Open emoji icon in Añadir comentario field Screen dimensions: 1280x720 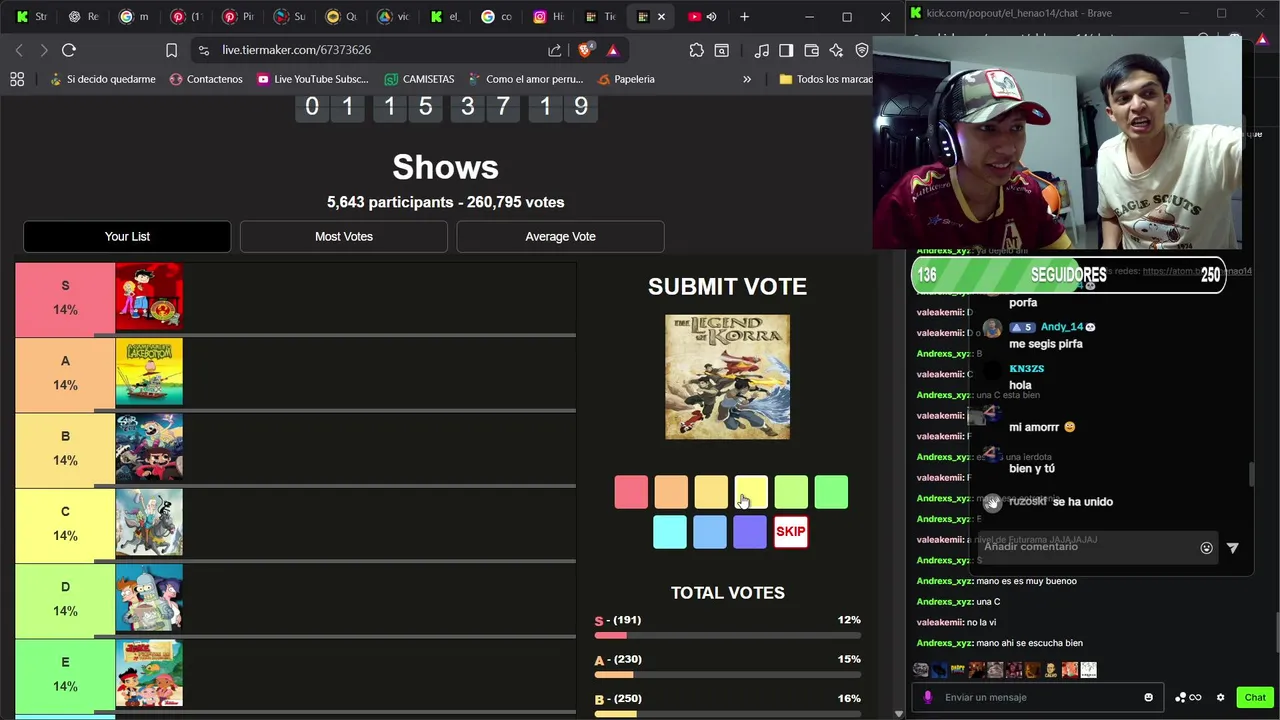tap(1206, 548)
